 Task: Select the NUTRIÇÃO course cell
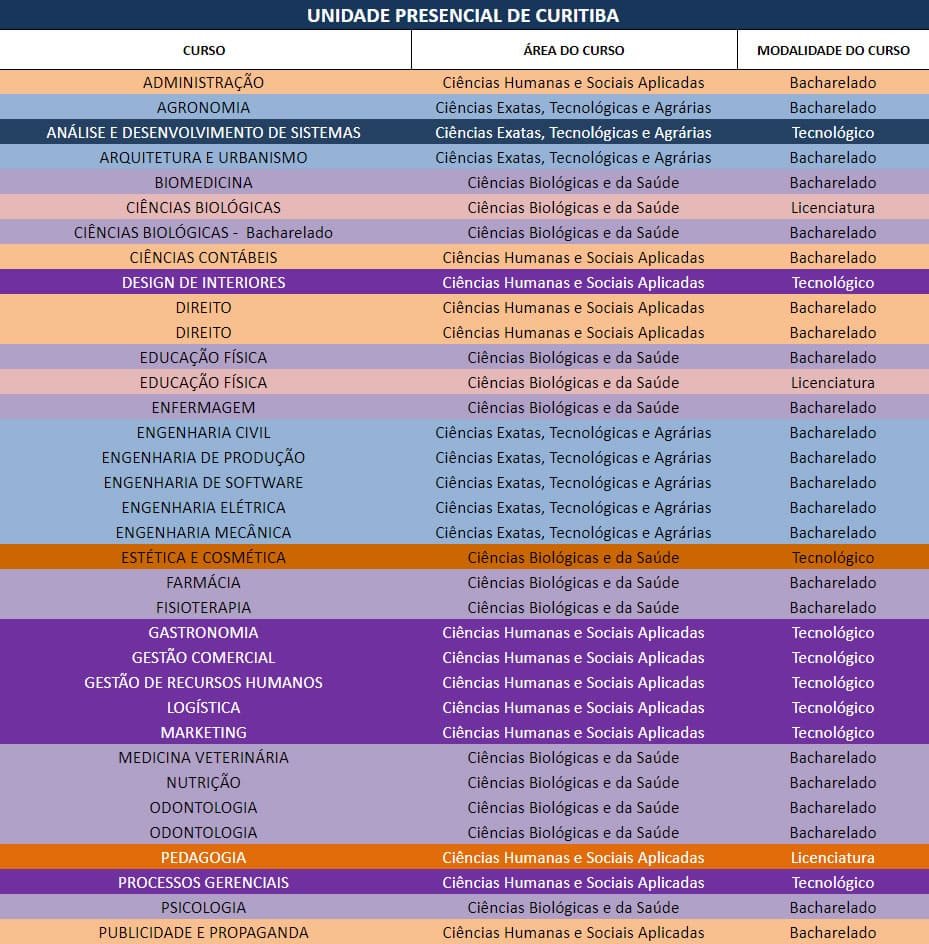click(204, 783)
